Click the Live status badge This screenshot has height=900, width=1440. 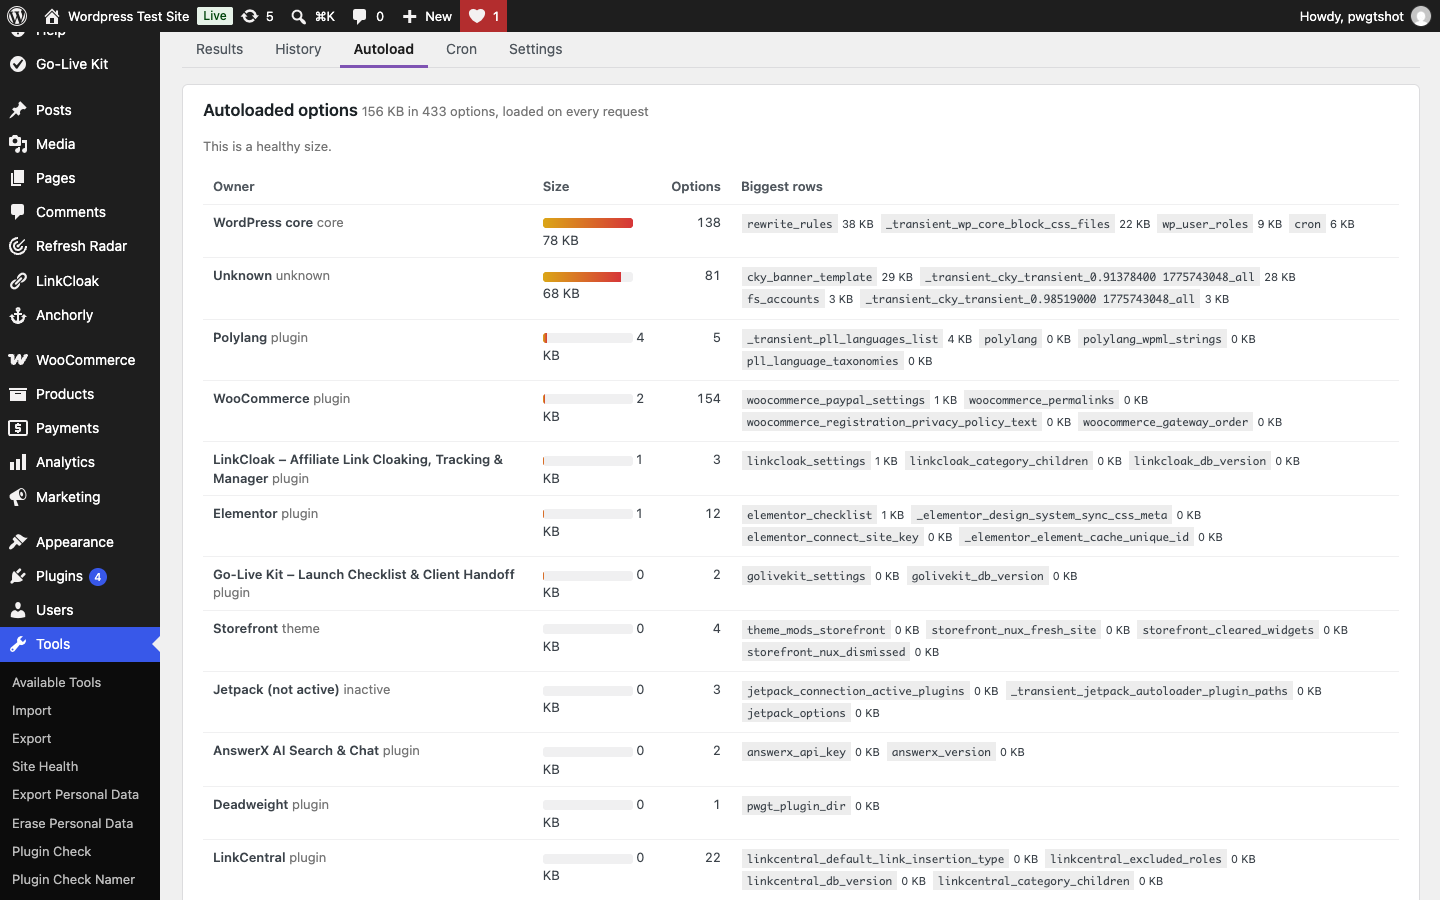[214, 16]
